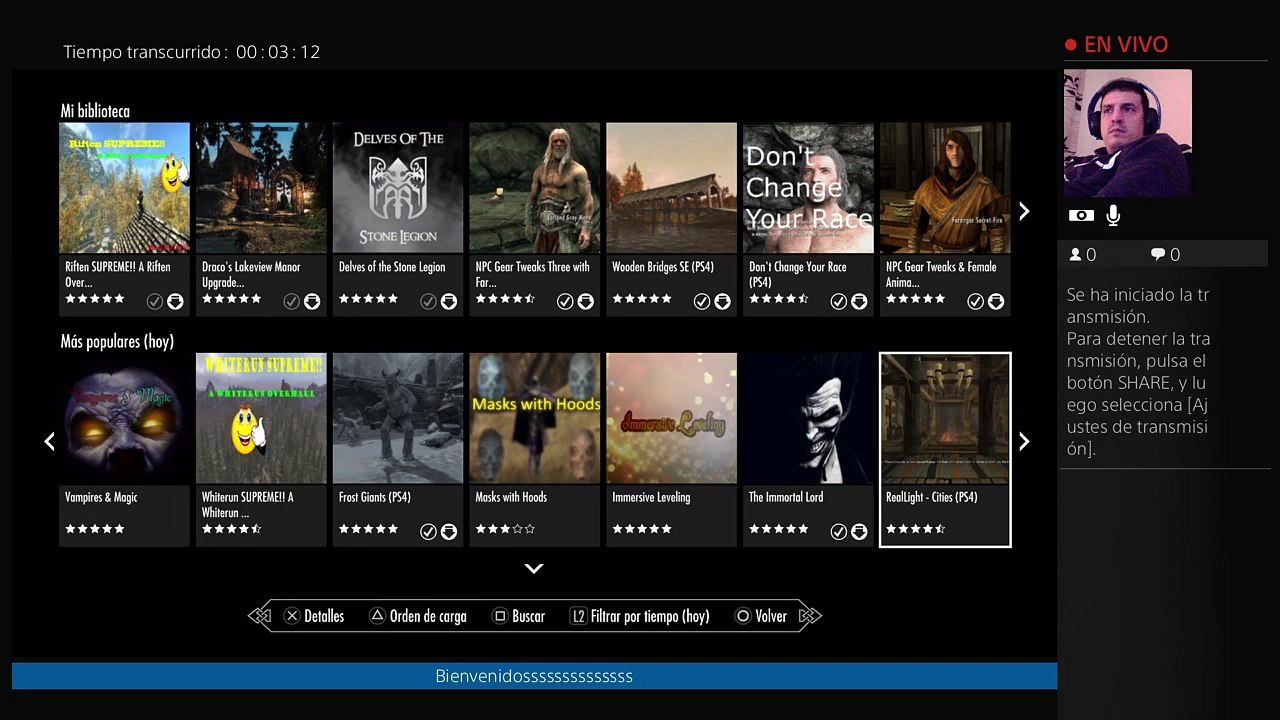Click the EN VIVO live indicator
The image size is (1280, 720).
tap(1116, 44)
